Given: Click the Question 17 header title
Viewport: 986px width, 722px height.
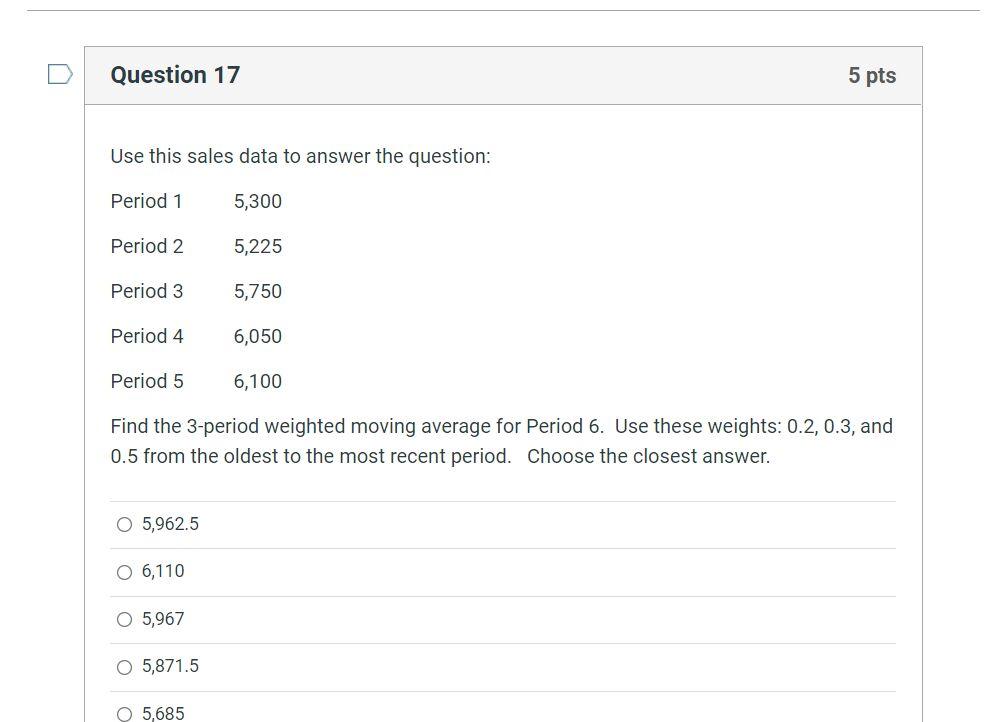Looking at the screenshot, I should click(175, 75).
